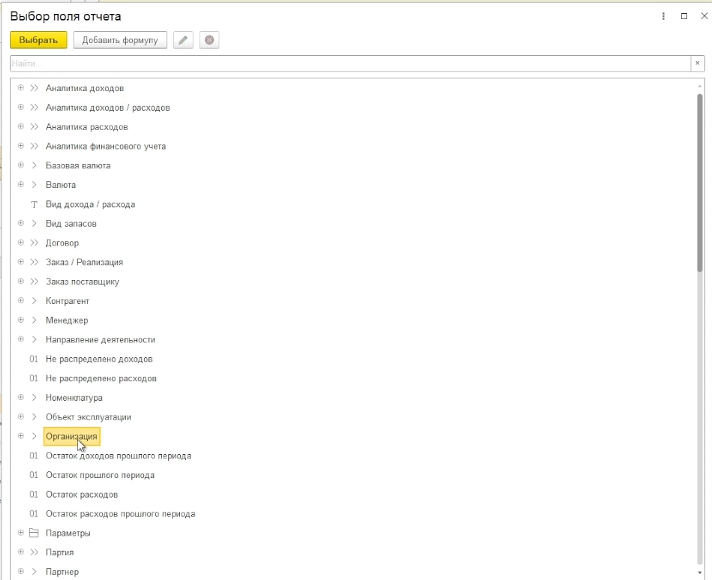Screen dimensions: 712x580
Task: Click the folder icon next to Параметры
Action: (34, 533)
